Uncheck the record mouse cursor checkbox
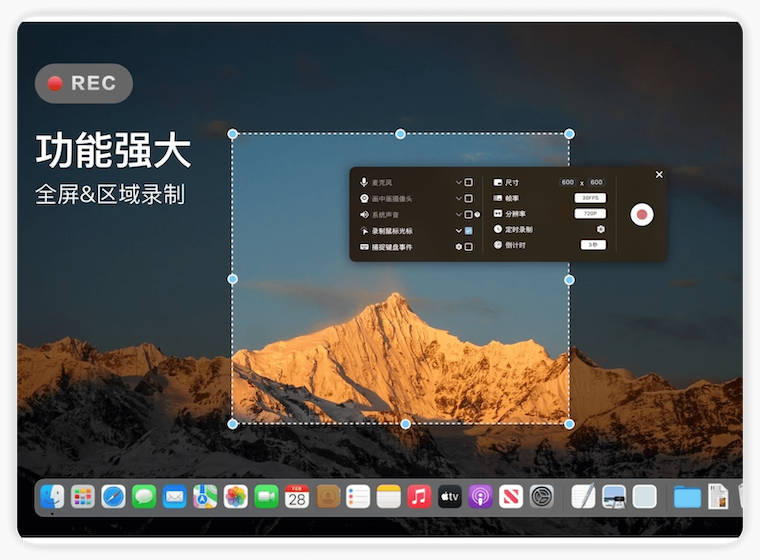 click(468, 230)
